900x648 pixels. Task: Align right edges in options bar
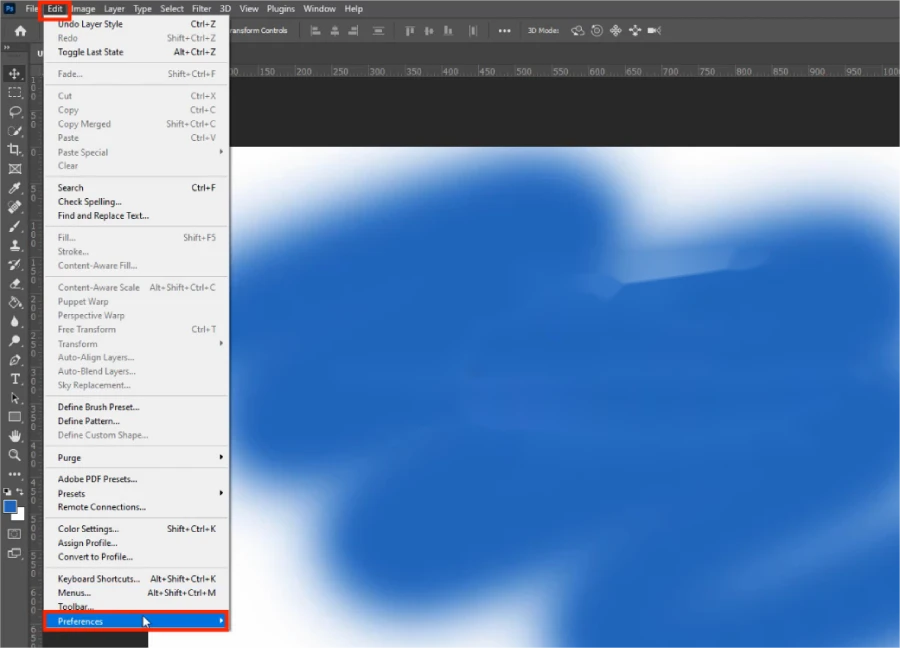354,31
